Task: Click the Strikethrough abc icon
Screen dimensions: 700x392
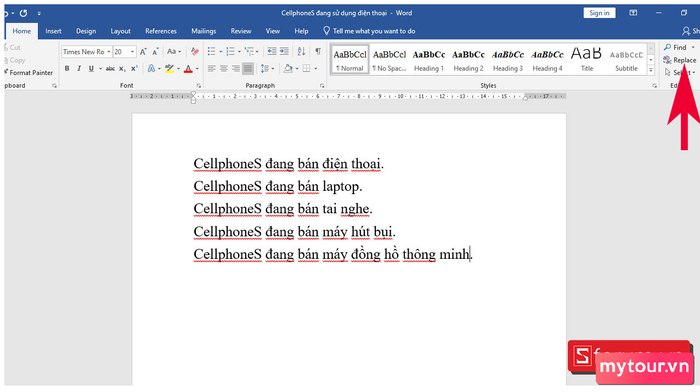Action: [110, 69]
